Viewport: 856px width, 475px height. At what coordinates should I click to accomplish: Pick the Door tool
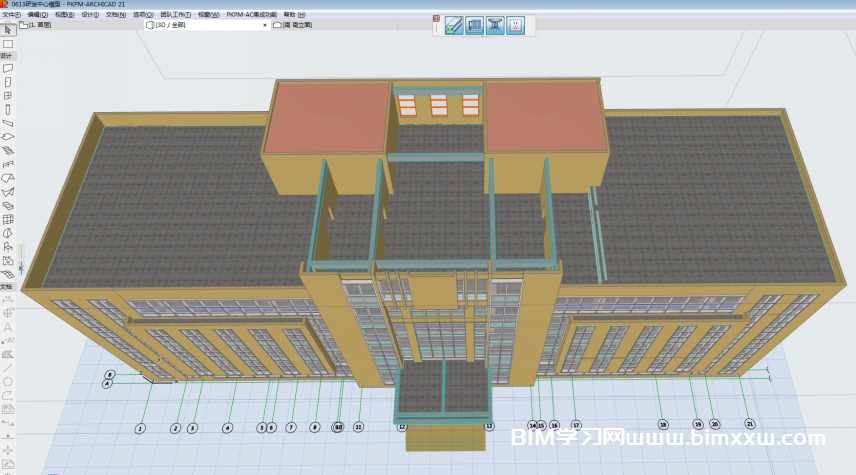click(7, 82)
